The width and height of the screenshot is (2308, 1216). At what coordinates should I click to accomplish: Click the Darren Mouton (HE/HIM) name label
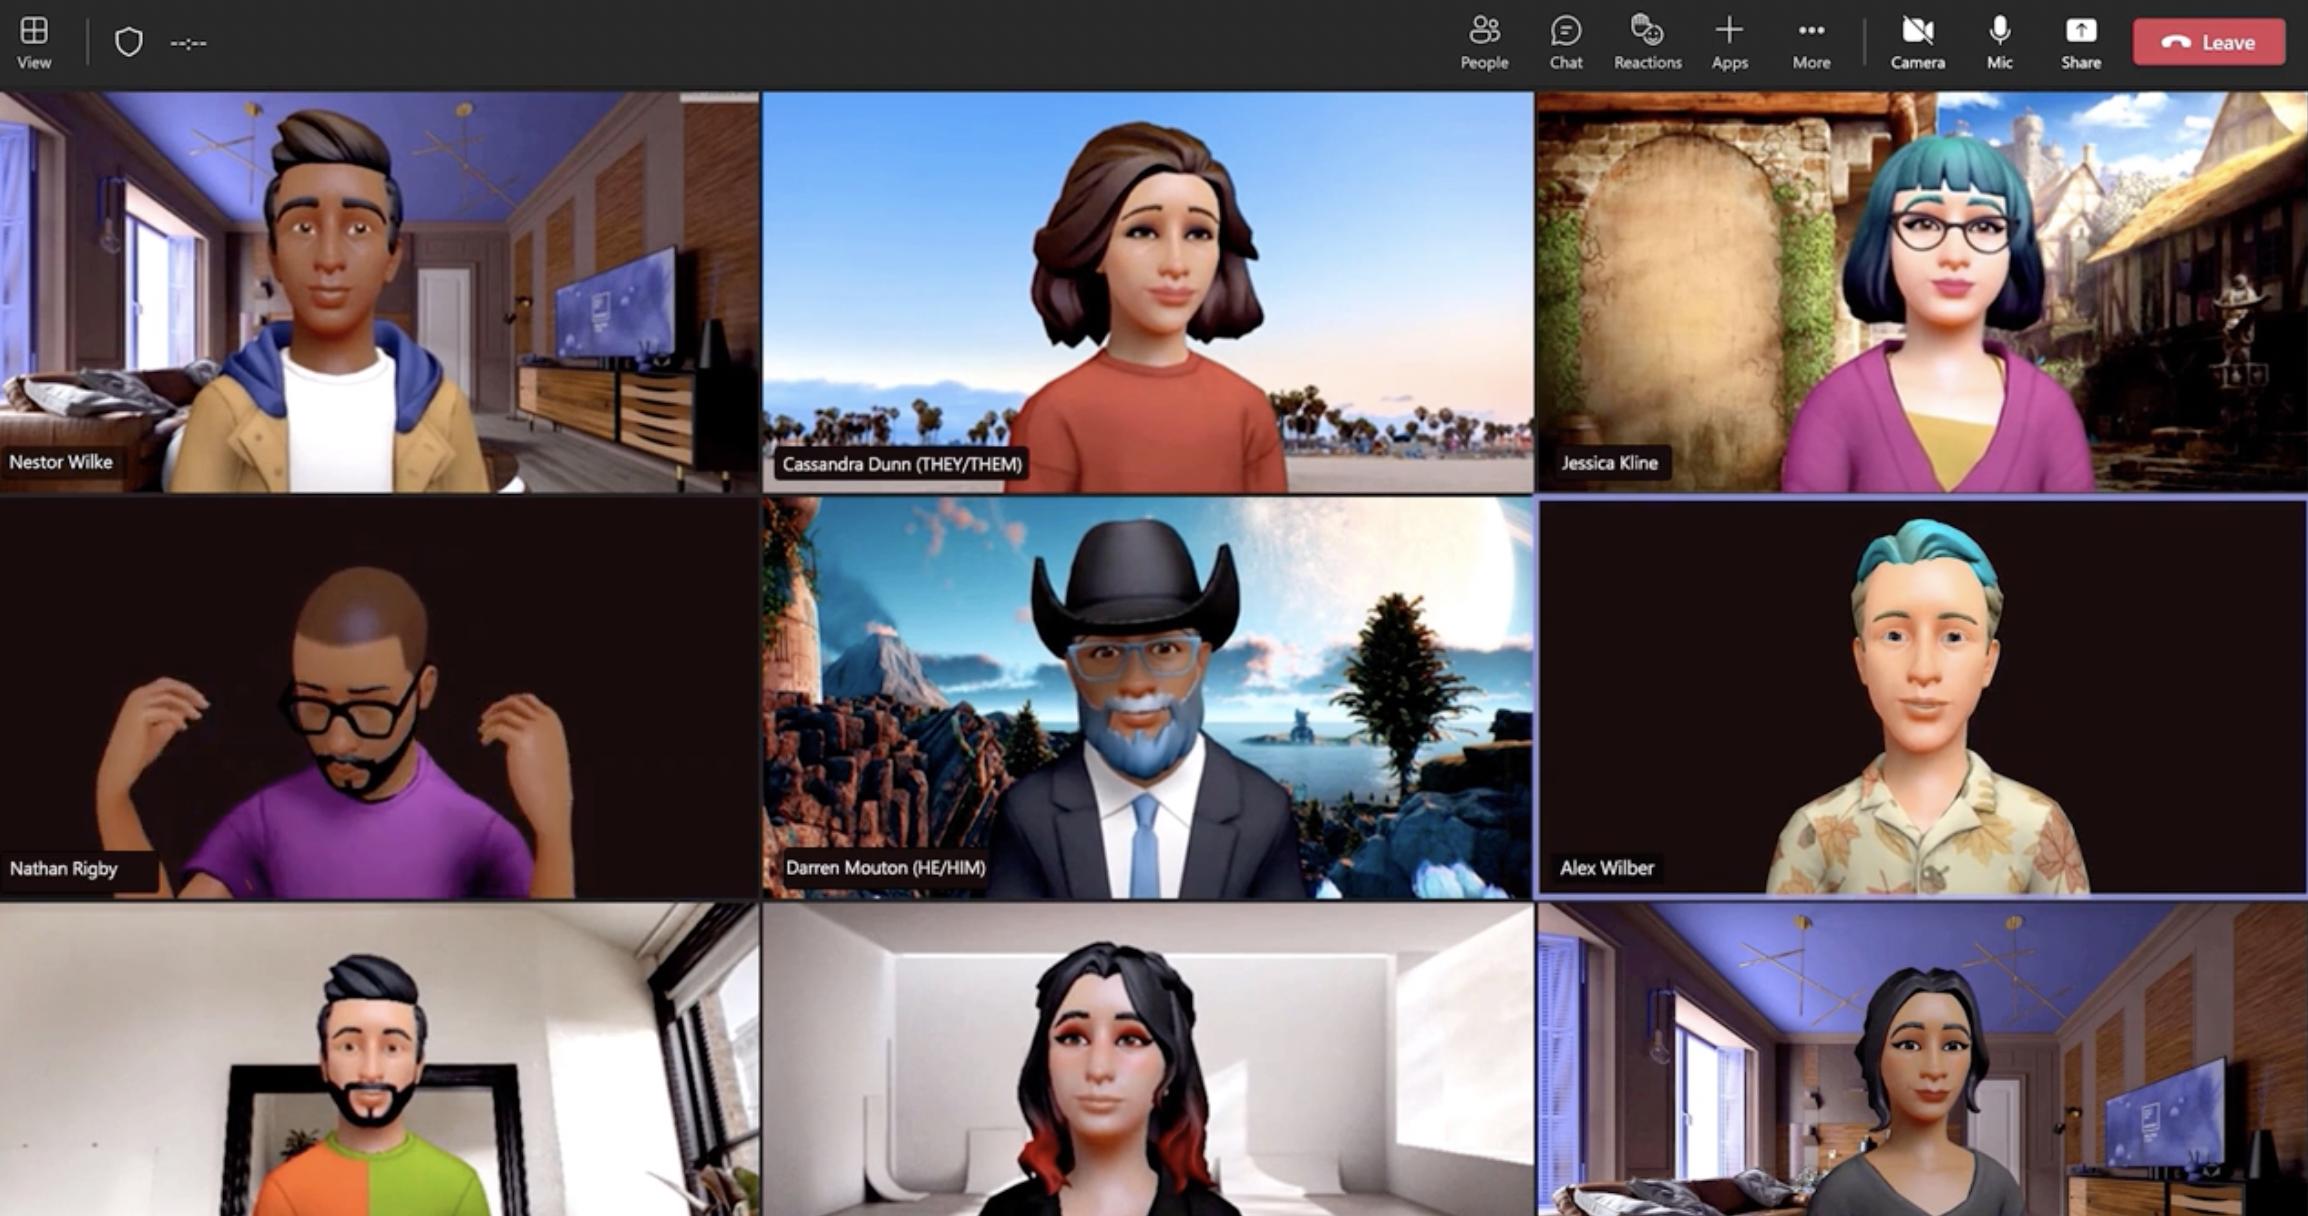(885, 868)
